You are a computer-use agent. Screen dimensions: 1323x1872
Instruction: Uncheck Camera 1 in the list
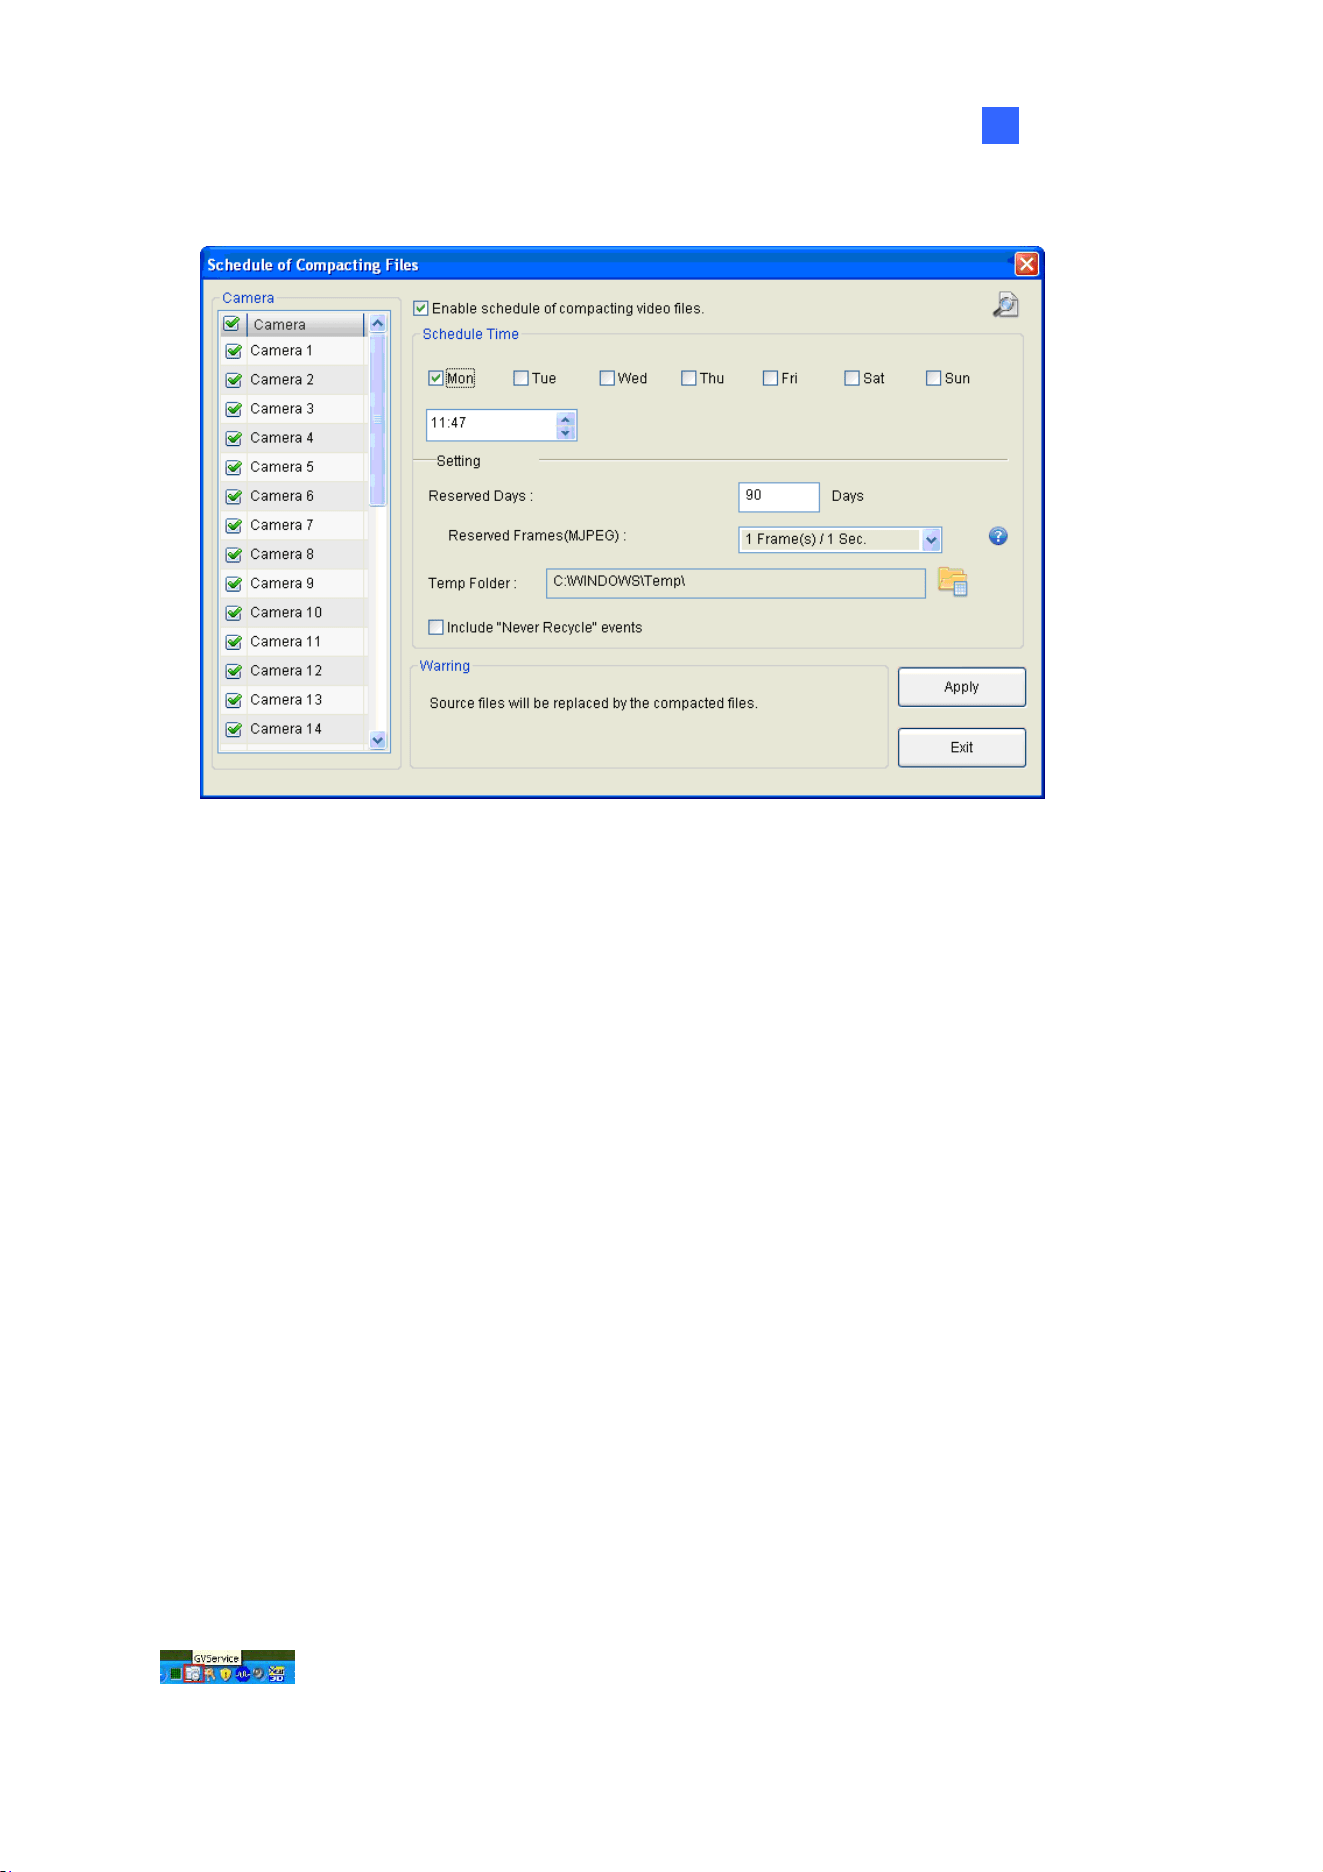tap(234, 351)
